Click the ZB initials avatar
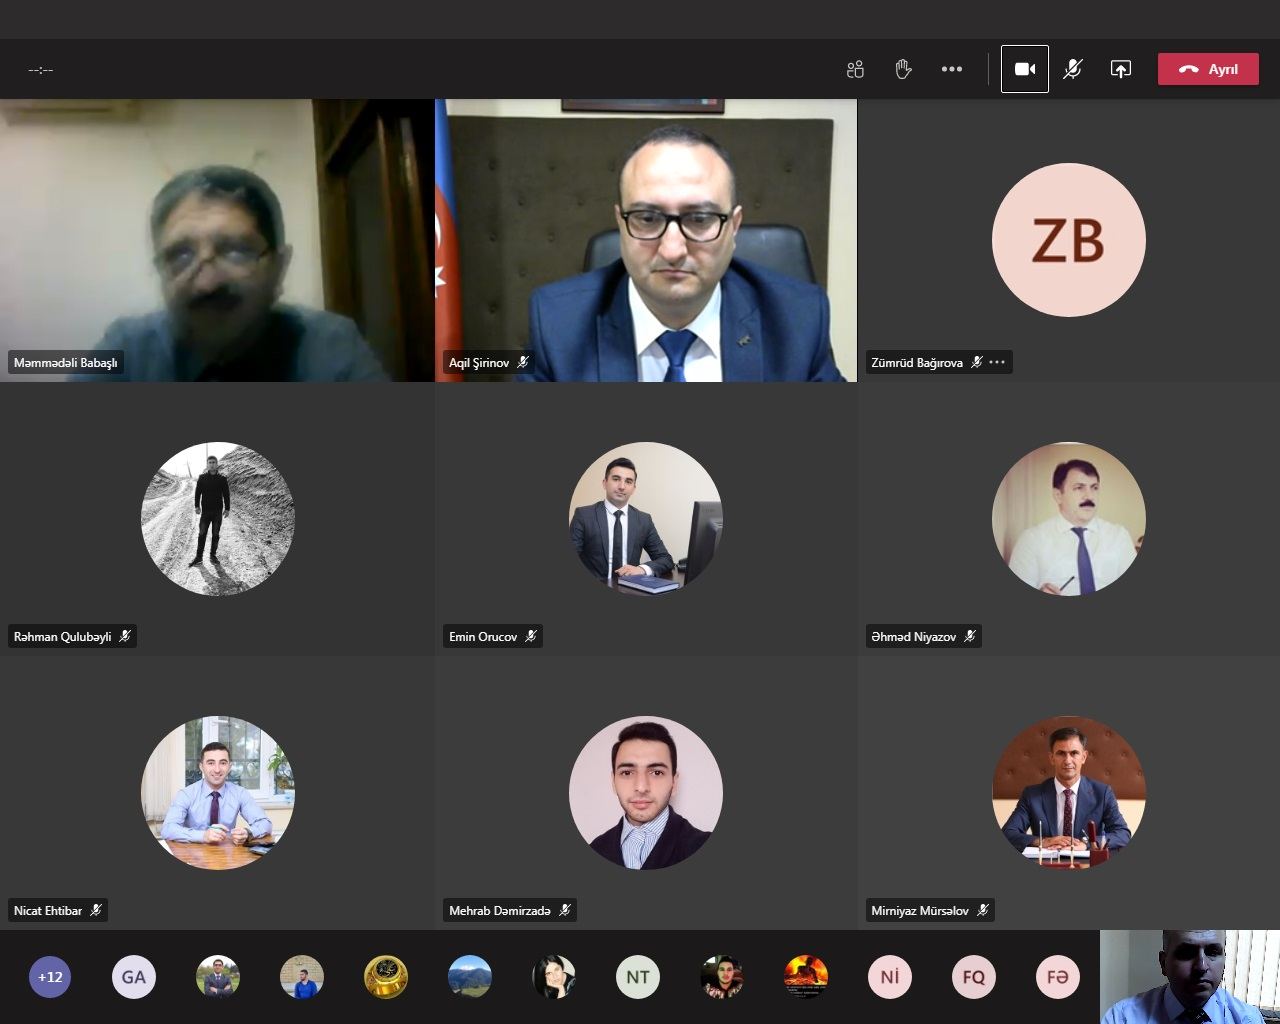Viewport: 1280px width, 1024px height. 1068,240
